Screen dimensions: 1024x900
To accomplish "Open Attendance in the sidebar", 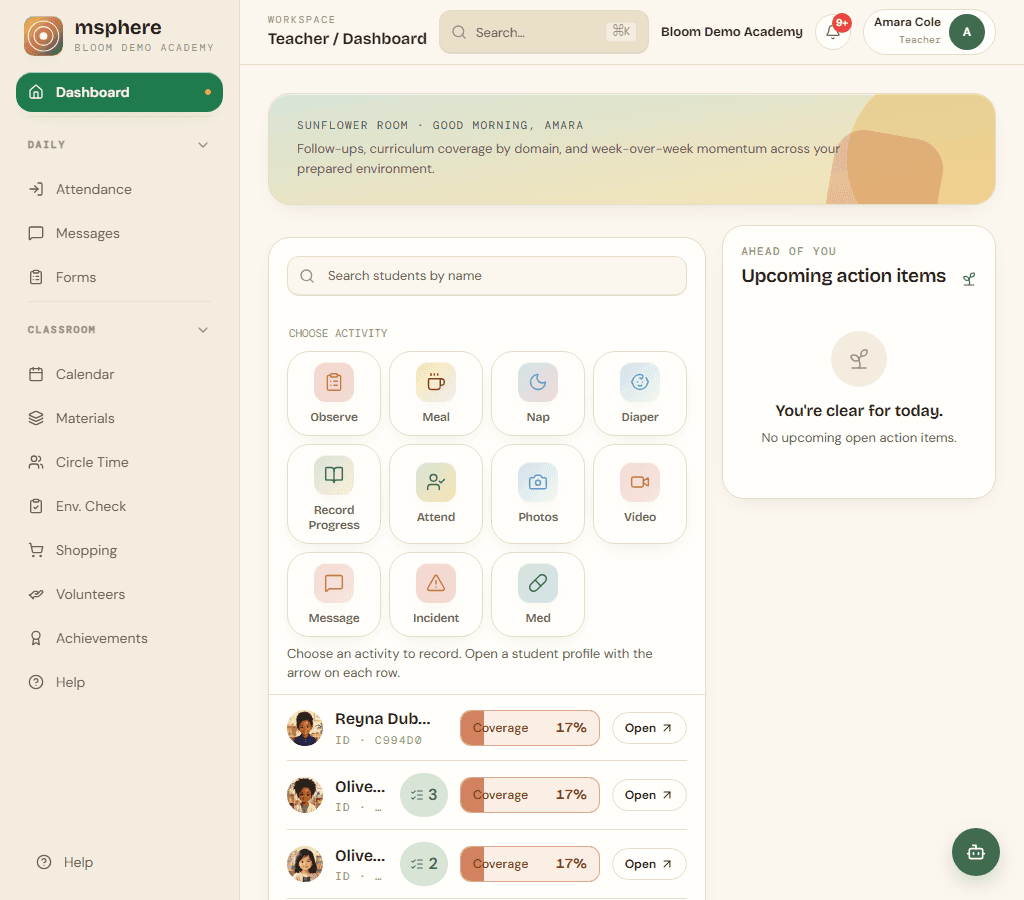I will click(x=120, y=189).
